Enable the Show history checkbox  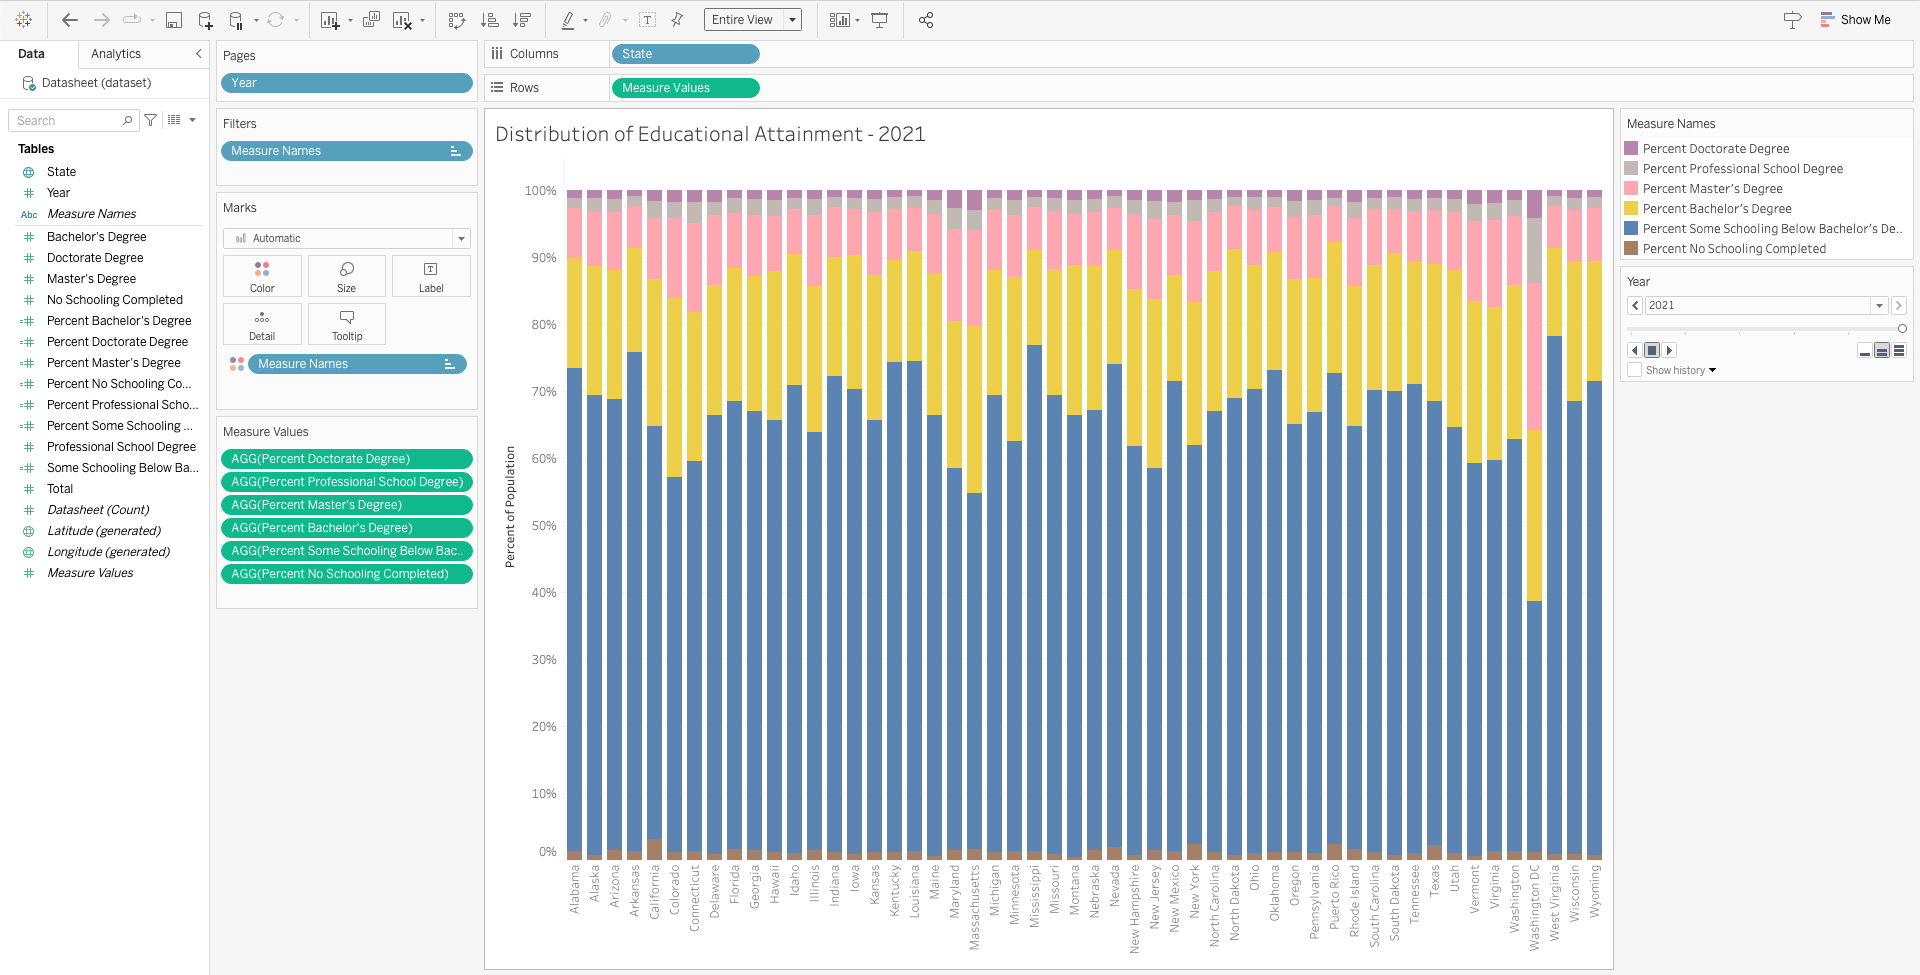[x=1635, y=371]
